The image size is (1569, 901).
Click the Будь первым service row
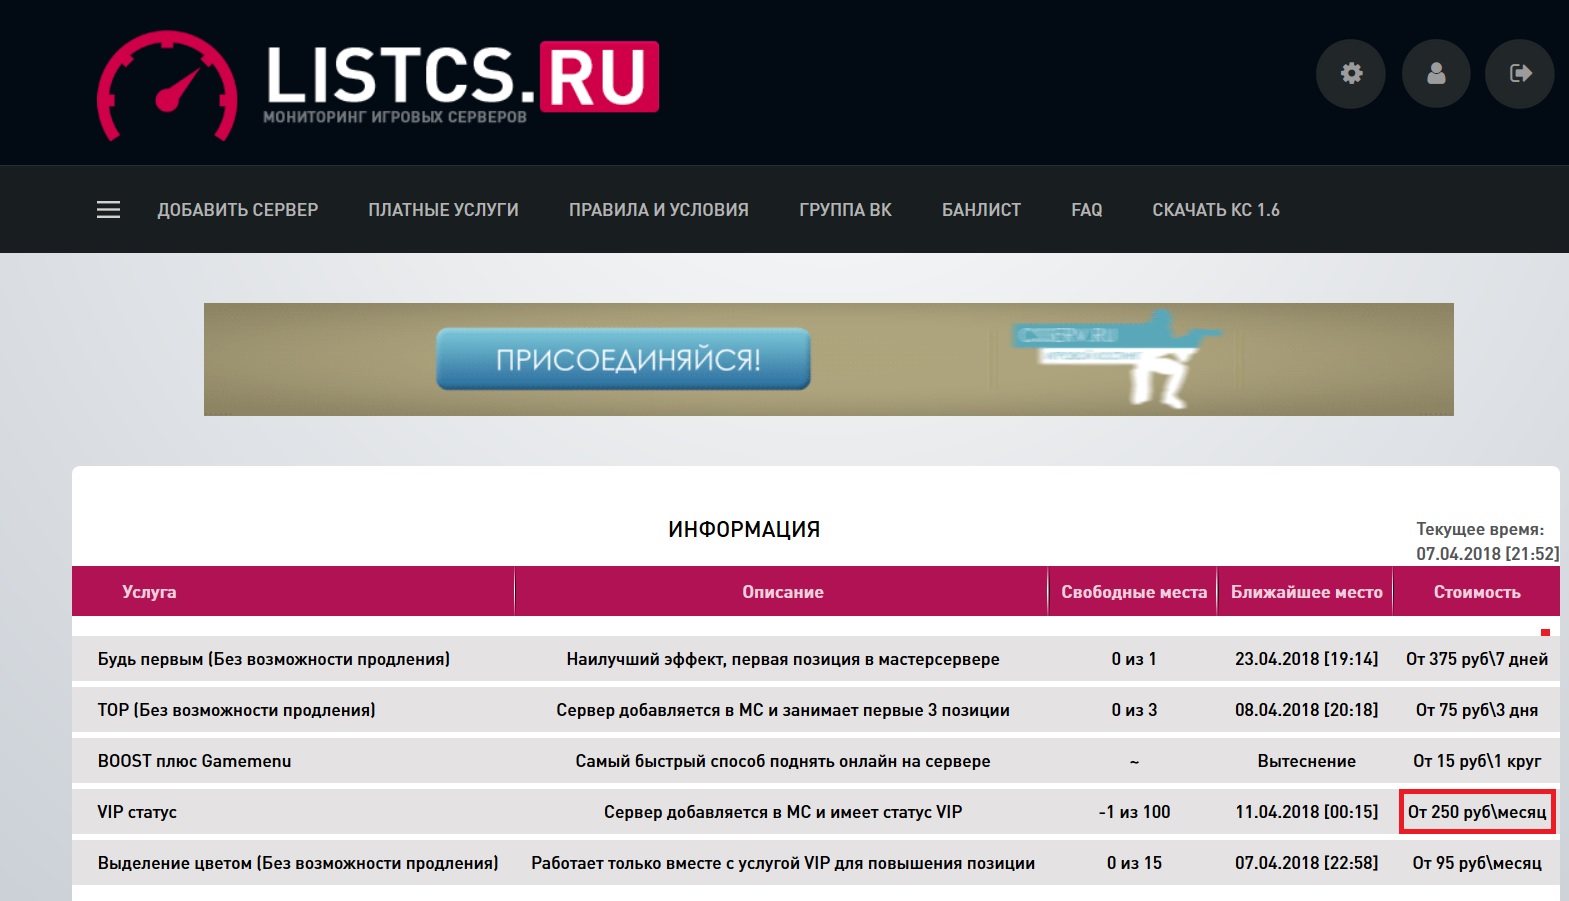coord(816,659)
